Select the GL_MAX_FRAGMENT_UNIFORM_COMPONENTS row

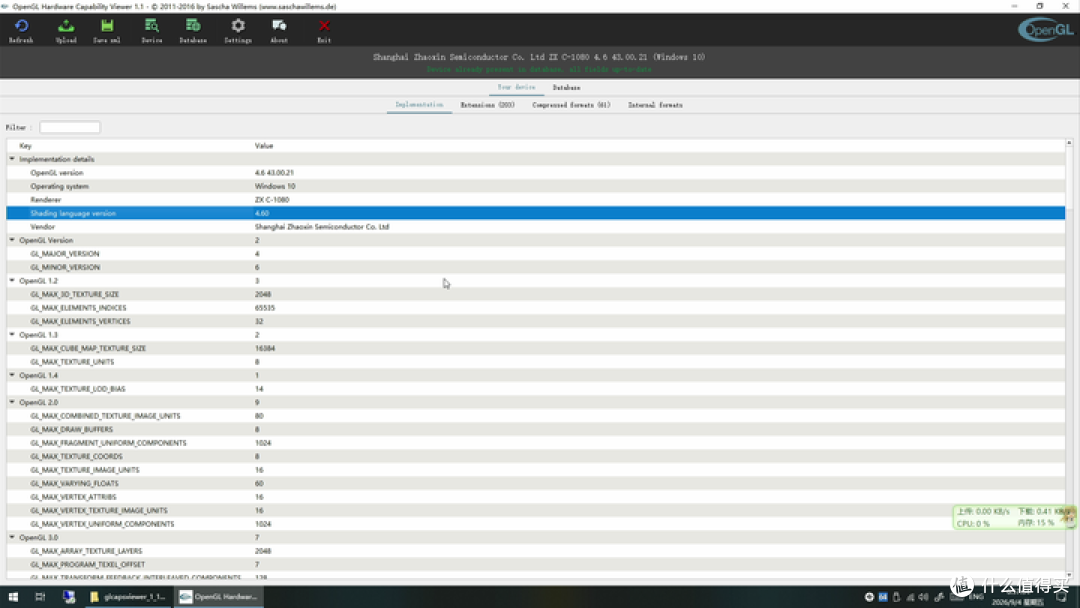536,443
